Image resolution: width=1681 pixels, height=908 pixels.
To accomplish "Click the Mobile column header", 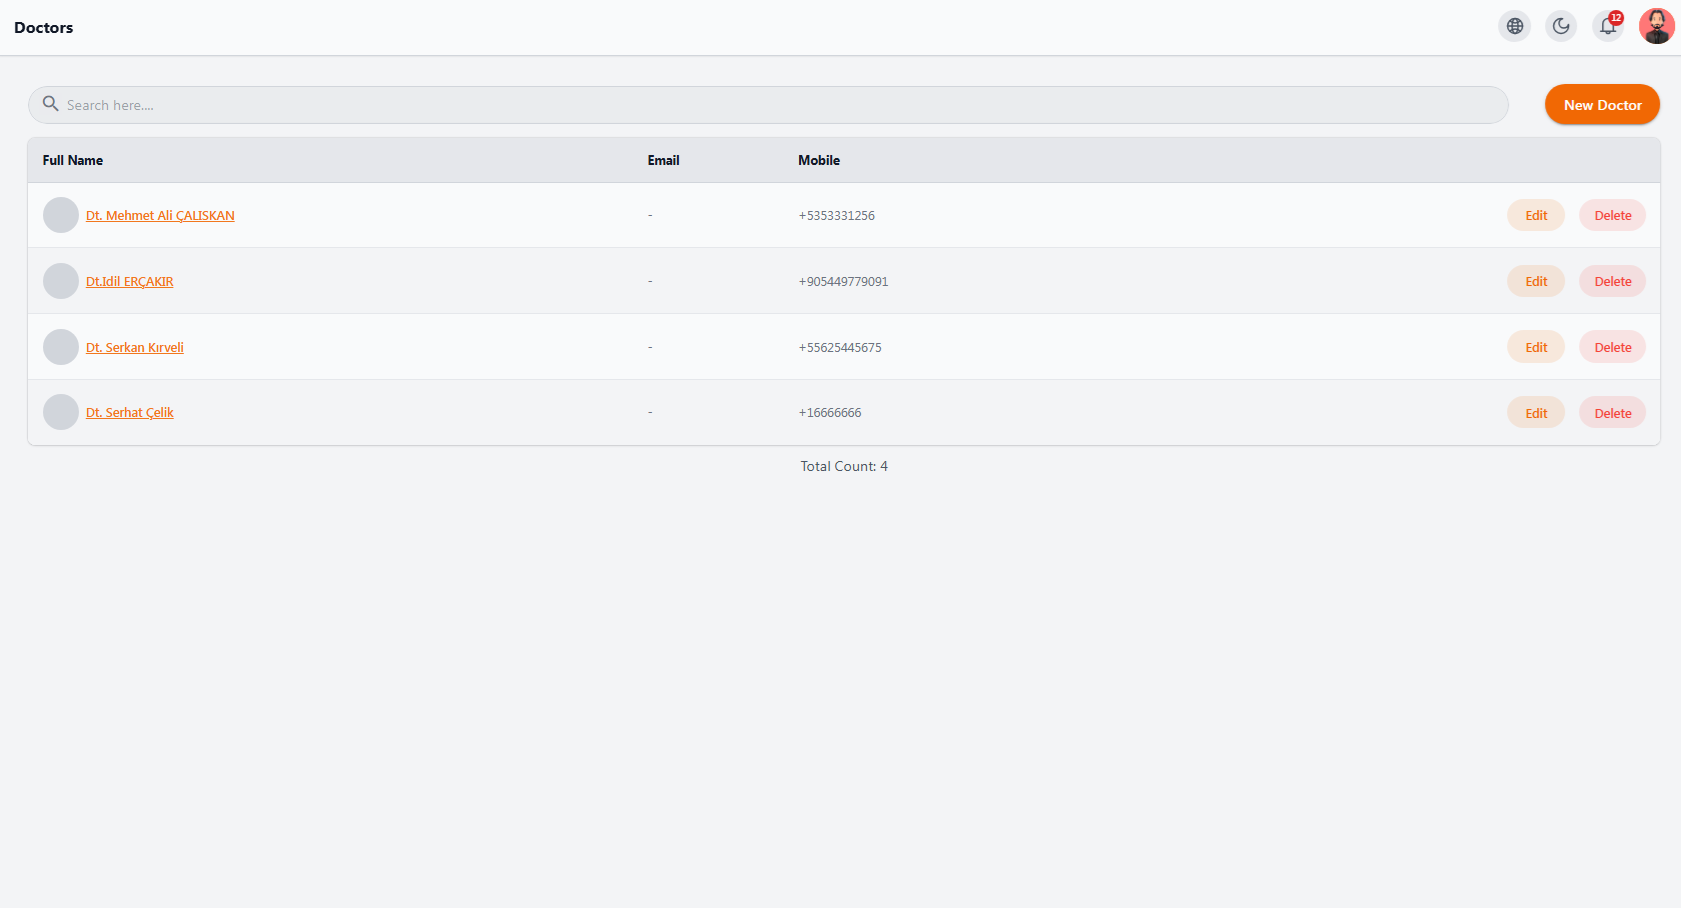I will click(819, 160).
